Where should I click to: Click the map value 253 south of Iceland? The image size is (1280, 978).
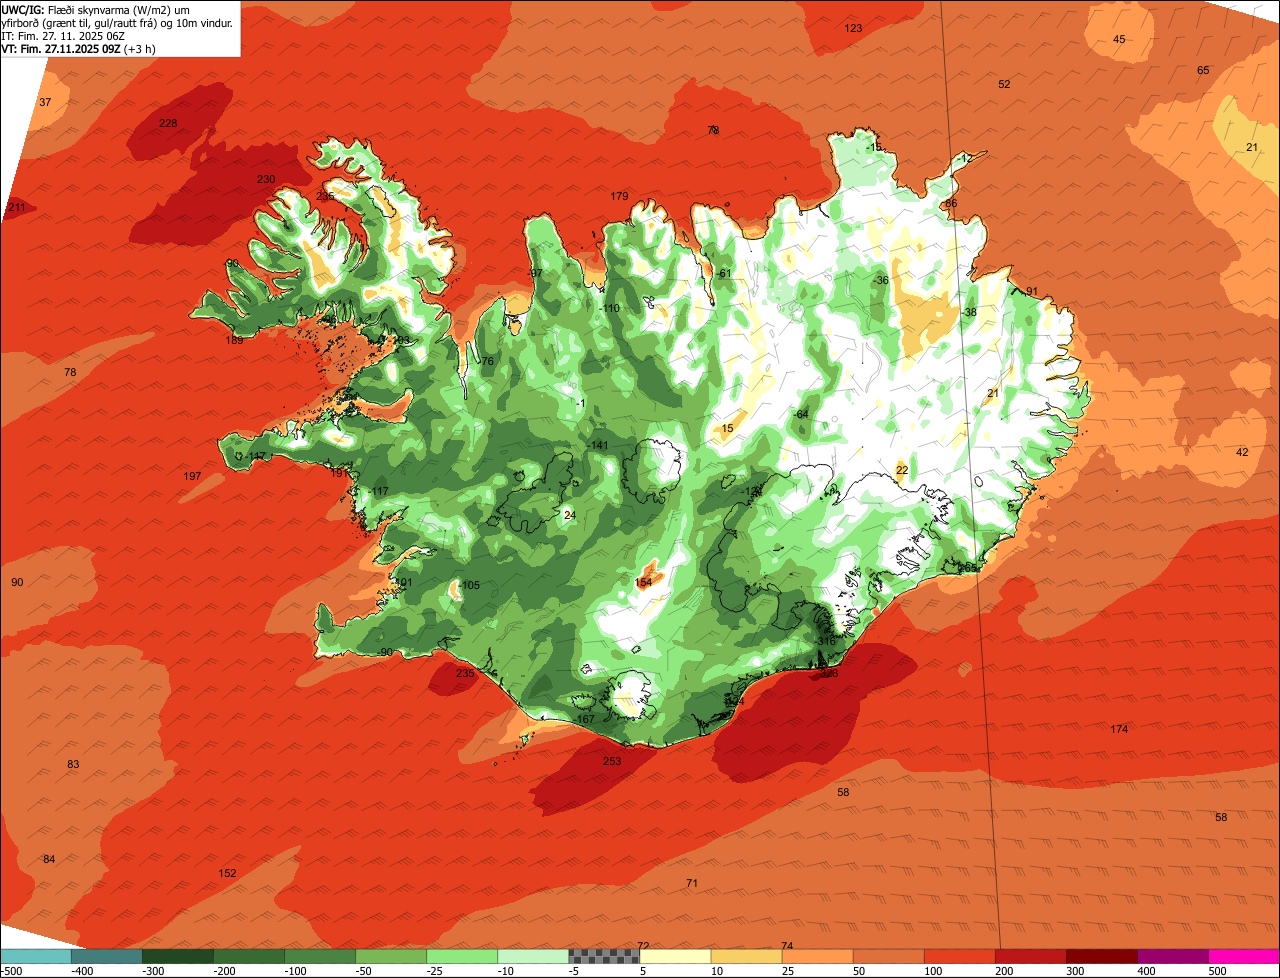612,761
